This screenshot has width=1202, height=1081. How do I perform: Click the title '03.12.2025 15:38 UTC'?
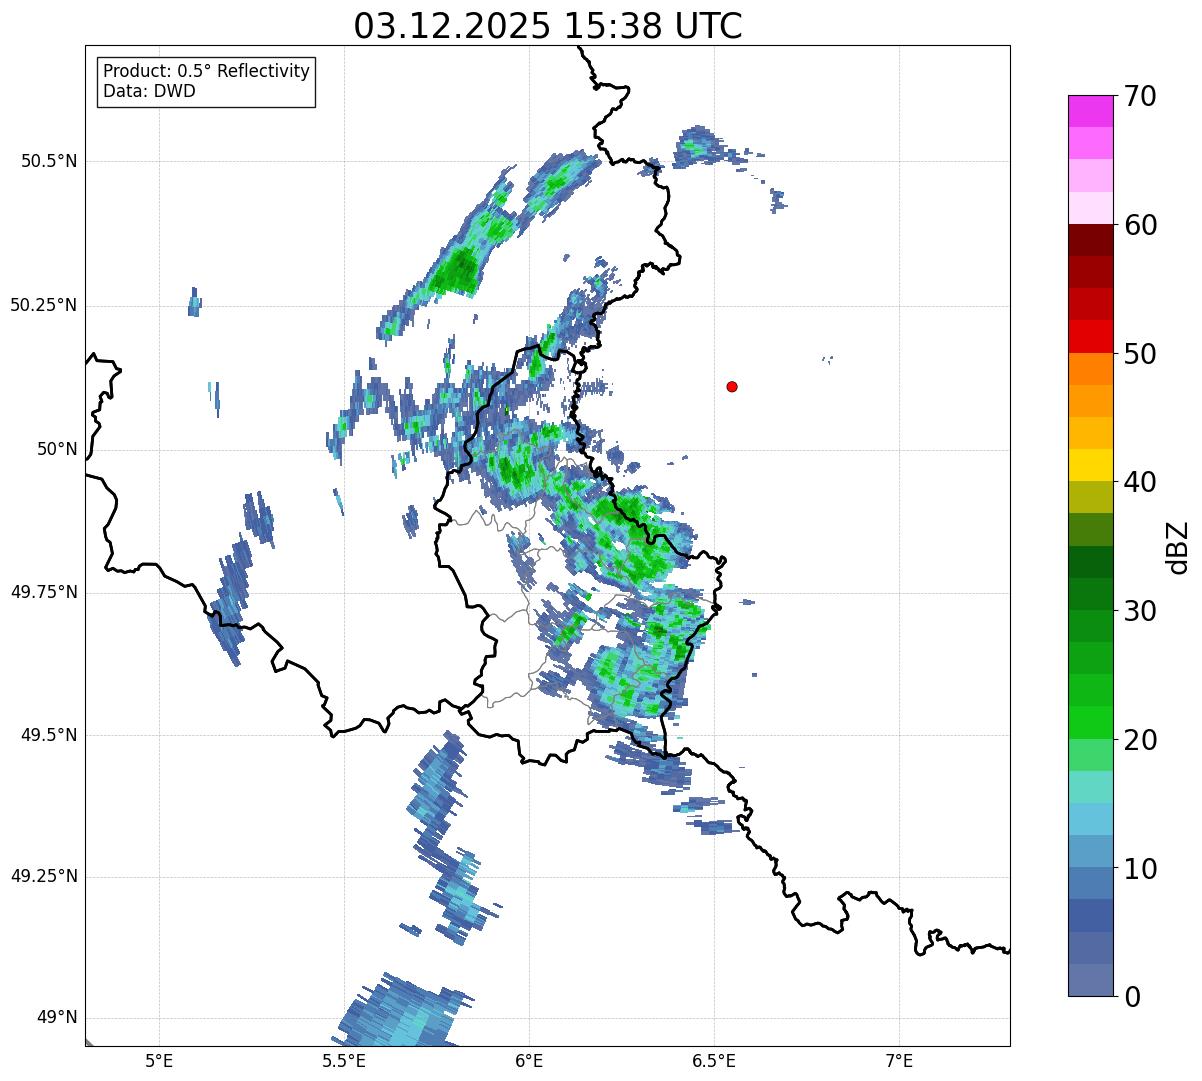coord(548,26)
